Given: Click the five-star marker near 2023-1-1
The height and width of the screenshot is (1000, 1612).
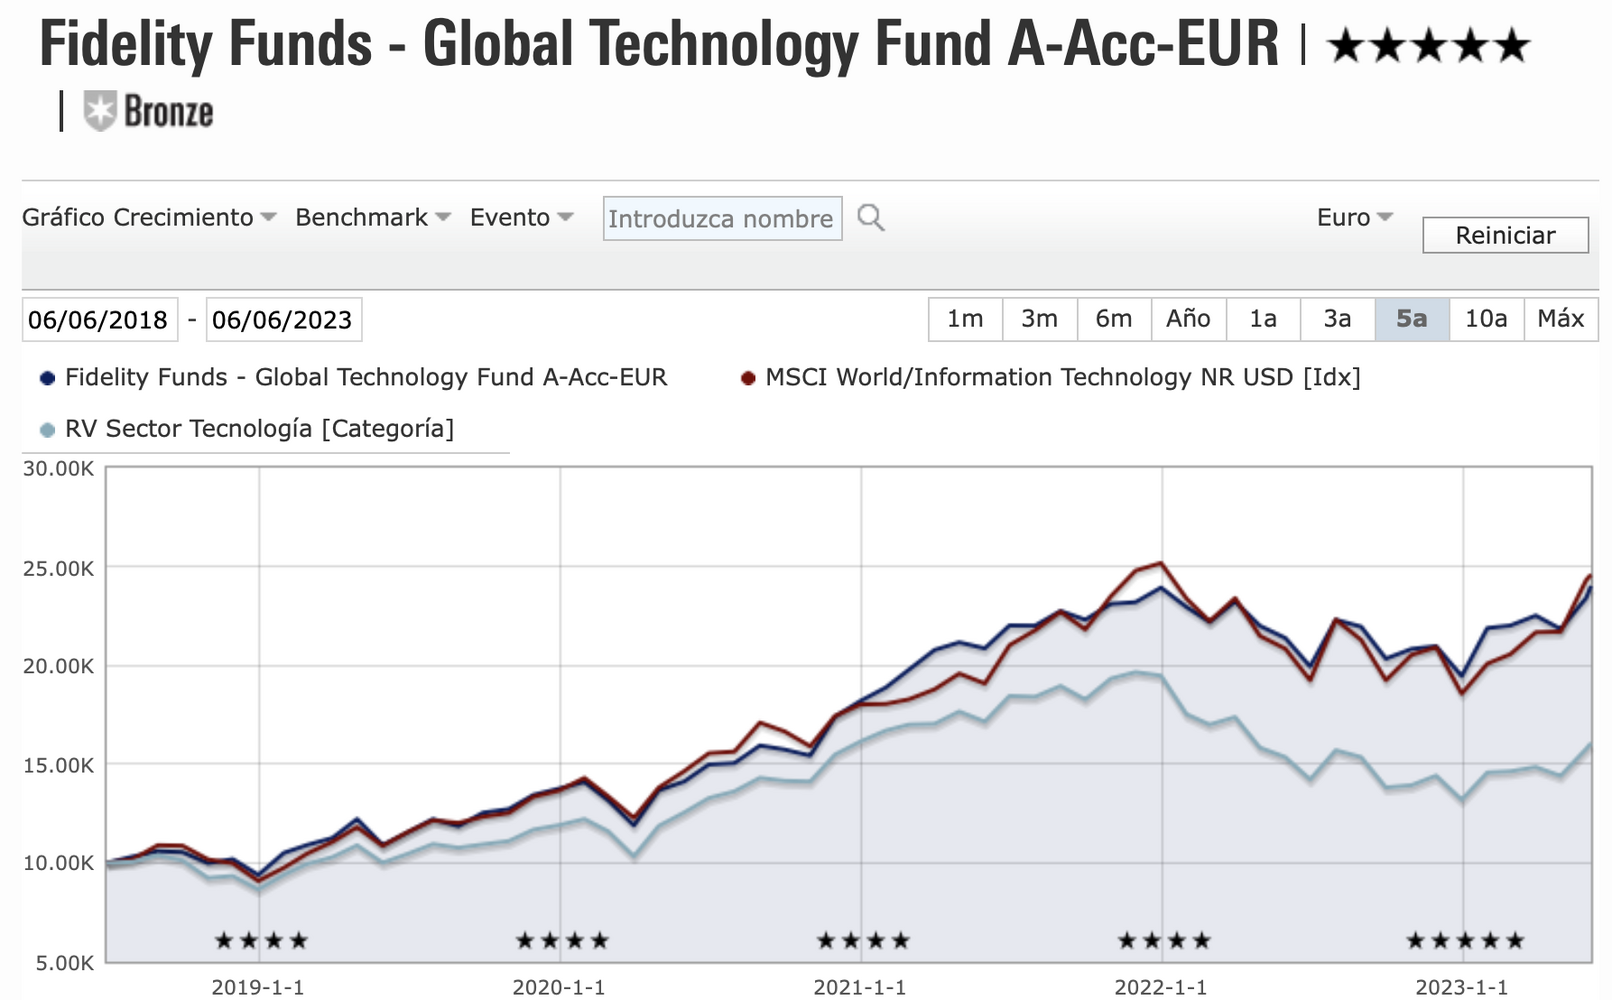Looking at the screenshot, I should click(x=1465, y=940).
